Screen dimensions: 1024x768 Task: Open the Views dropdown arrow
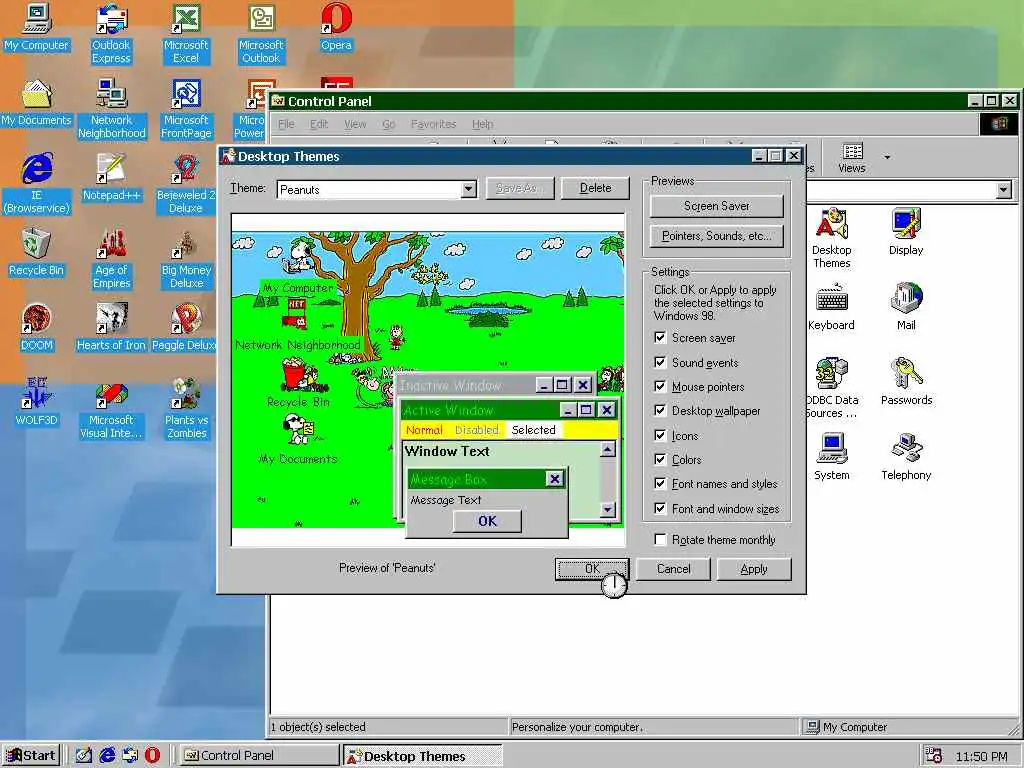[x=887, y=157]
